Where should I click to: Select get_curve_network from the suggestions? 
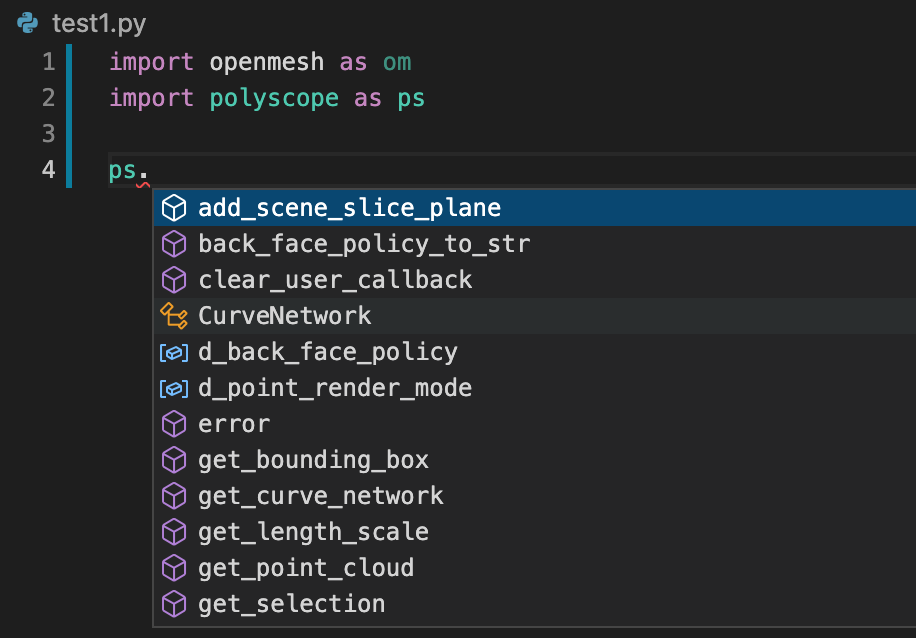point(534,496)
